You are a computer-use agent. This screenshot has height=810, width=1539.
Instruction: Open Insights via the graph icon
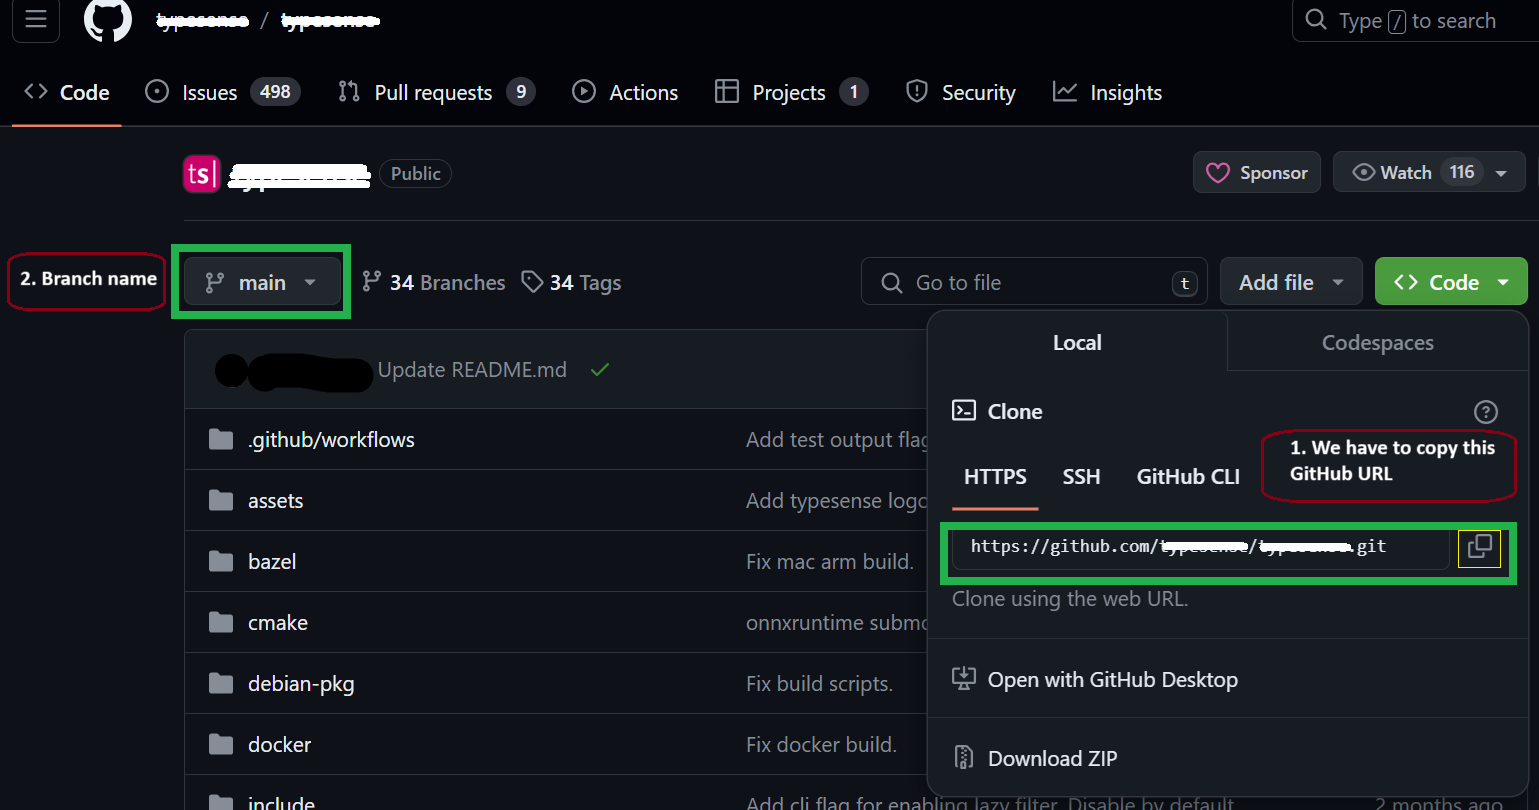(1064, 91)
